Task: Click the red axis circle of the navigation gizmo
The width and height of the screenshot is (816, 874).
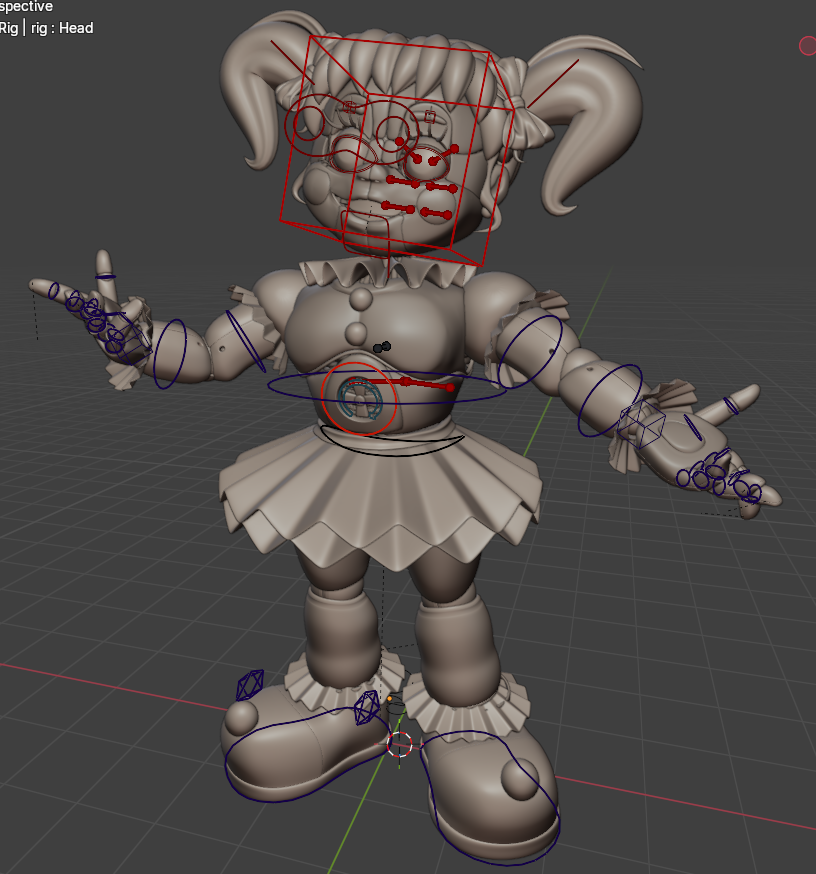Action: pos(808,46)
